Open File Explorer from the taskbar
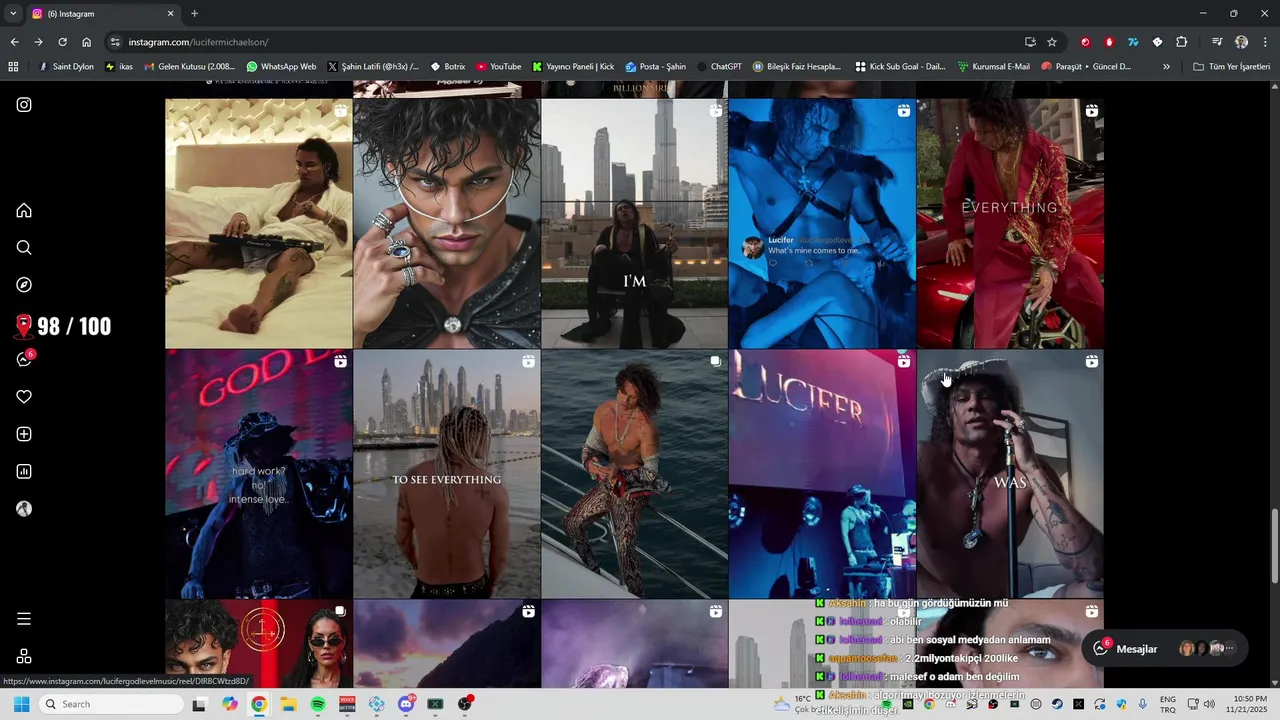 (x=288, y=704)
